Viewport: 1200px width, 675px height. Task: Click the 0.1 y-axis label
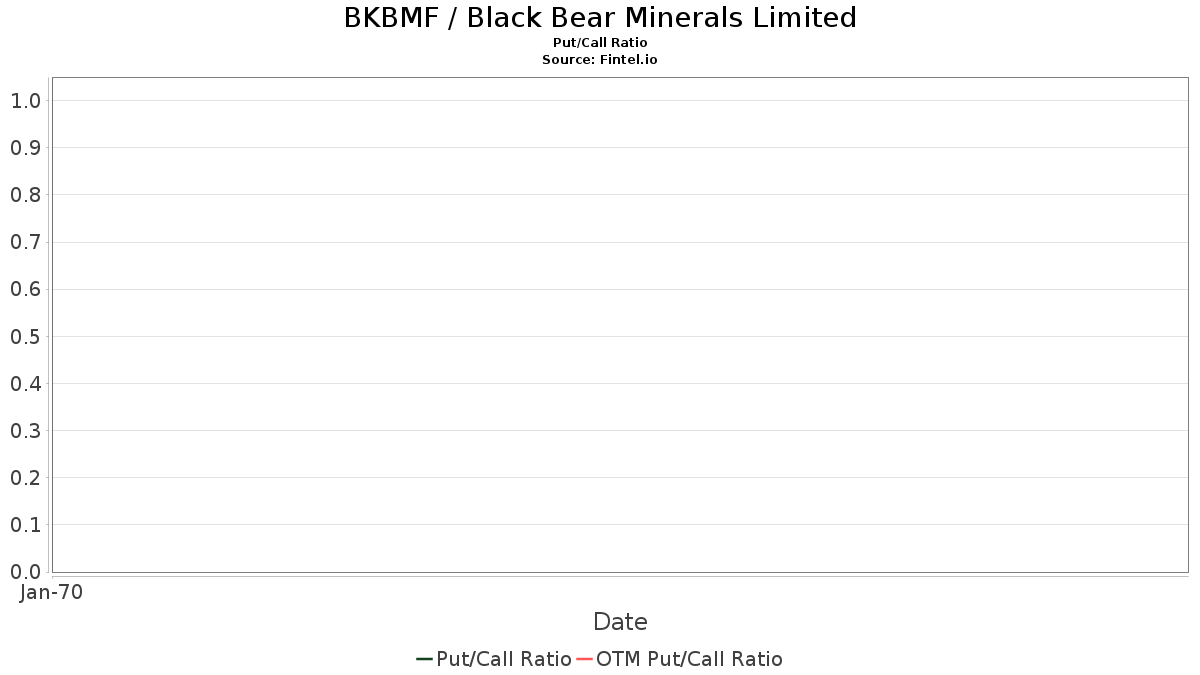(x=25, y=525)
